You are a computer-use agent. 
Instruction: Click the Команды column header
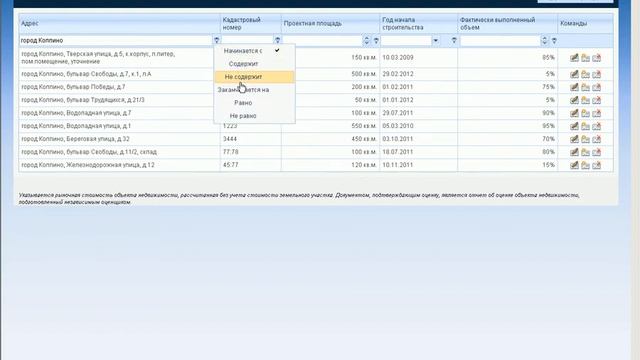(585, 24)
